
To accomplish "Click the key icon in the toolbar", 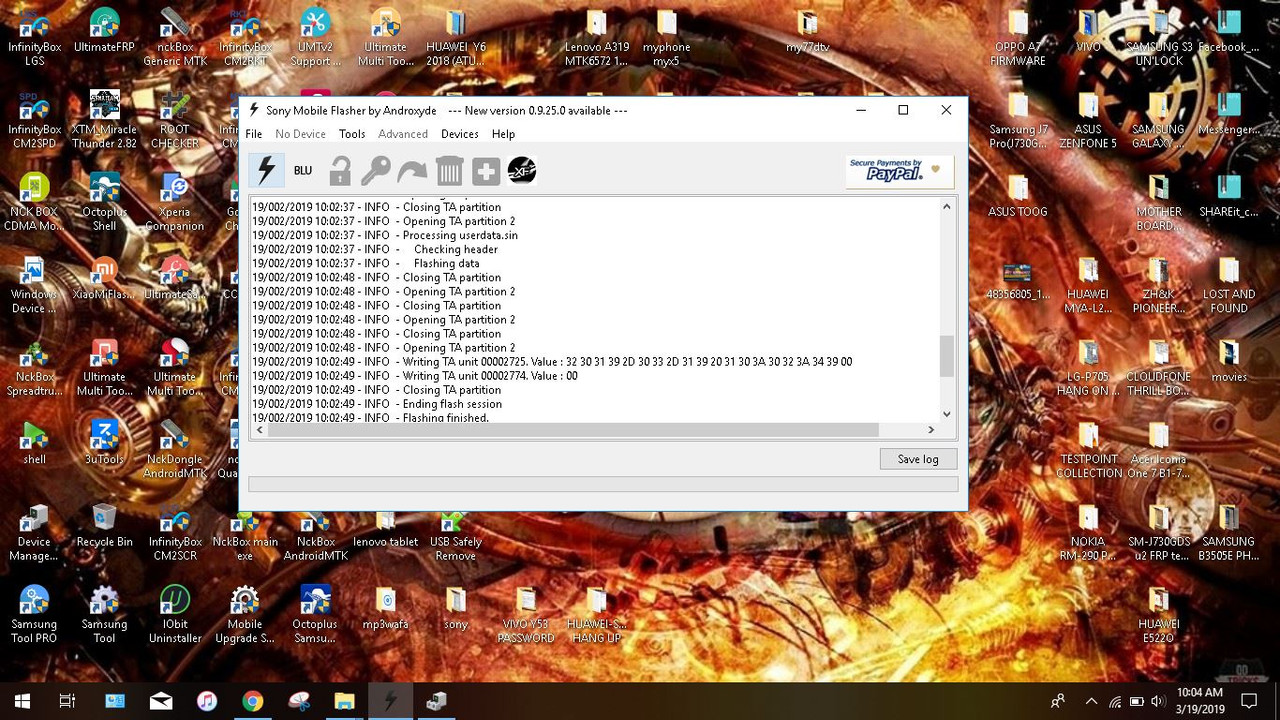I will [376, 171].
